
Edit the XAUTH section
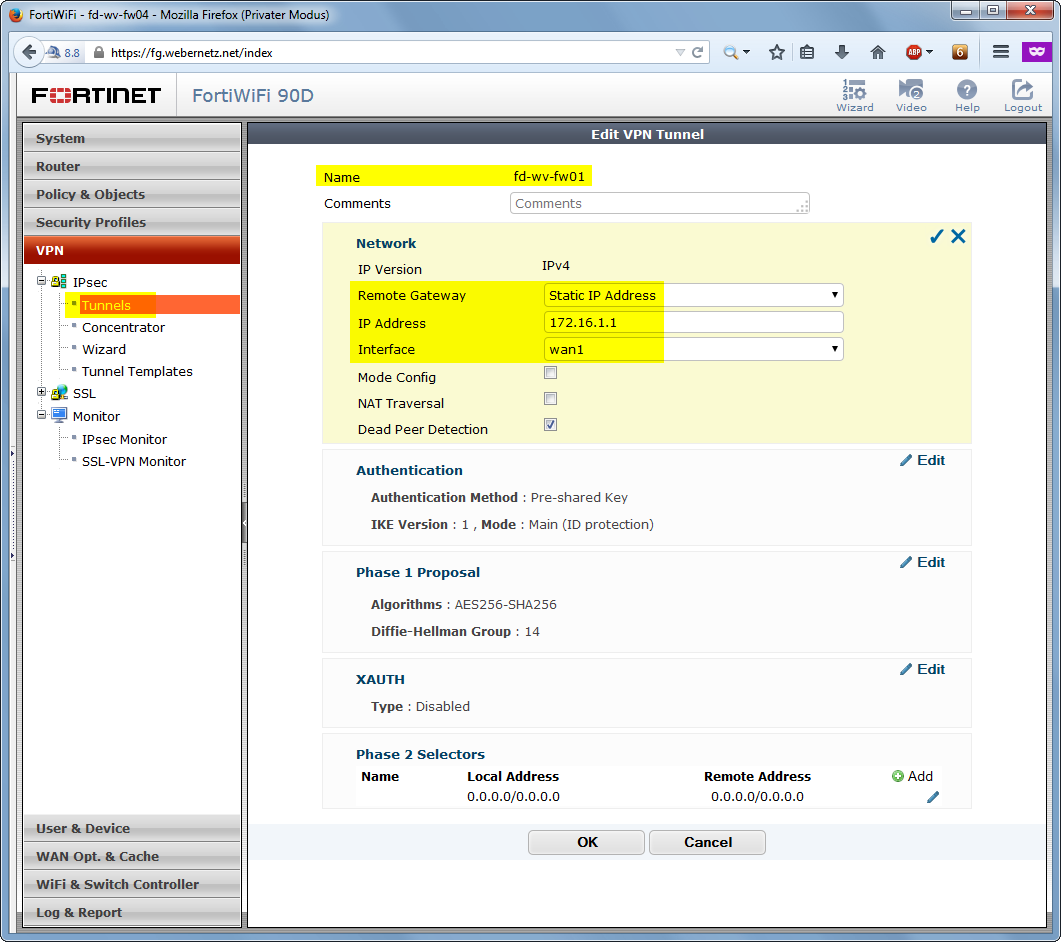[922, 669]
